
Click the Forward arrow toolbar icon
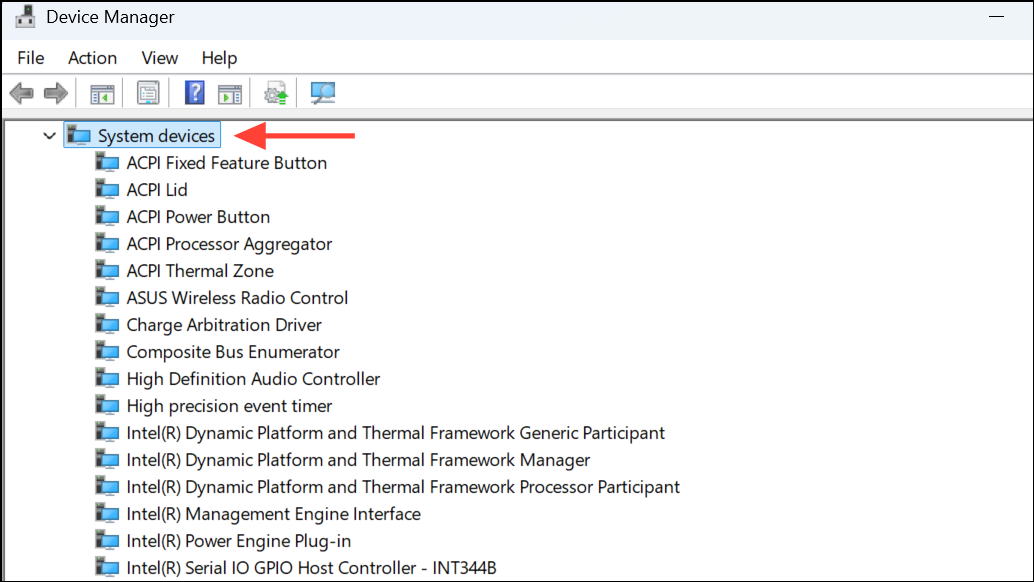pyautogui.click(x=55, y=93)
